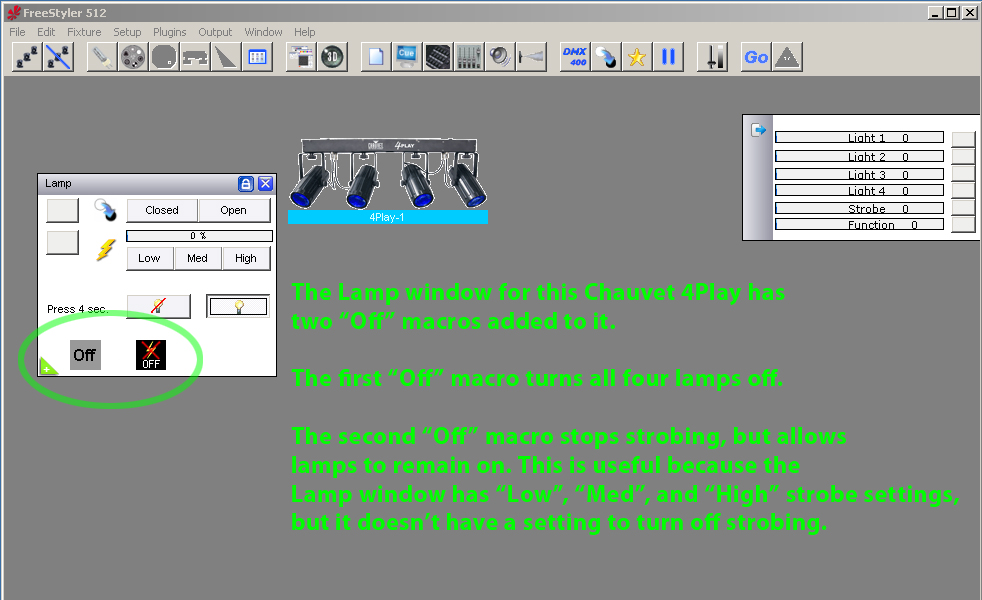The height and width of the screenshot is (600, 982).
Task: Expand the channel panel arrow icon
Action: [x=758, y=130]
